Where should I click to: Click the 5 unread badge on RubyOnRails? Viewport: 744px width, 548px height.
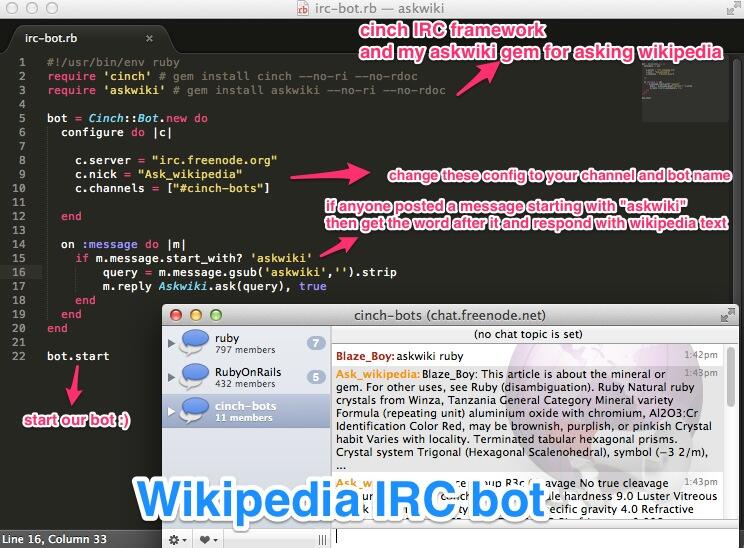pyautogui.click(x=316, y=377)
